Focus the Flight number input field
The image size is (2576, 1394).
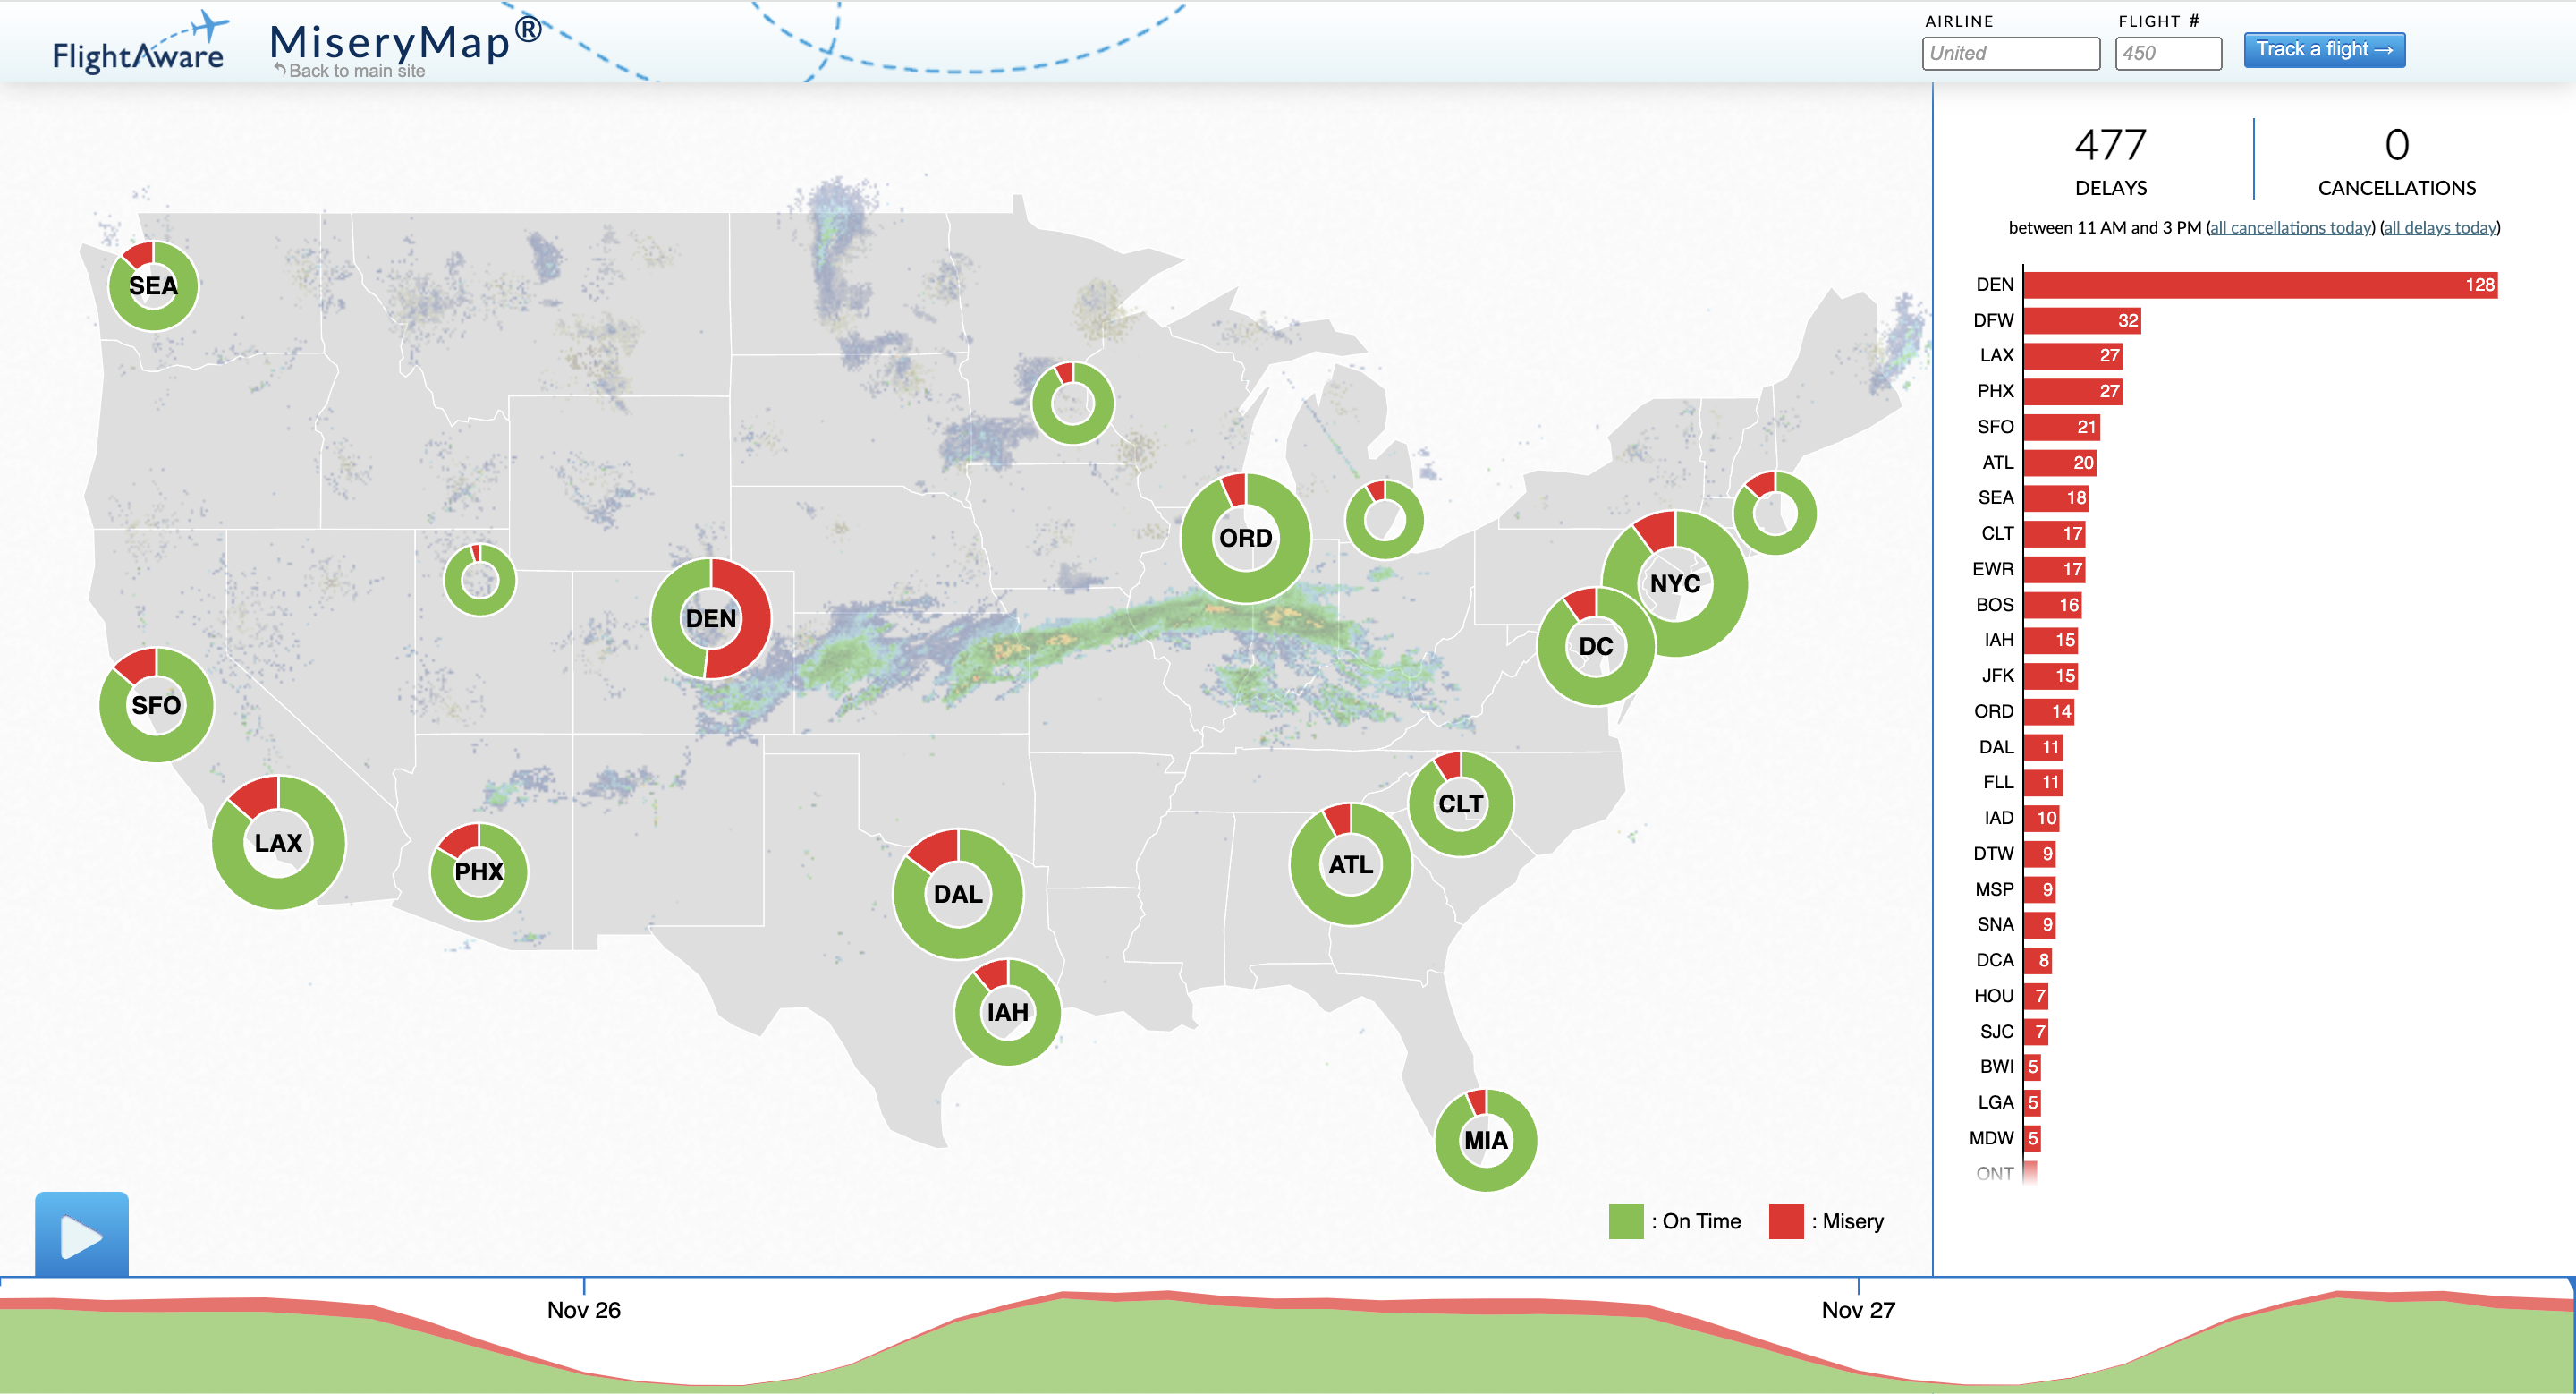[2167, 54]
